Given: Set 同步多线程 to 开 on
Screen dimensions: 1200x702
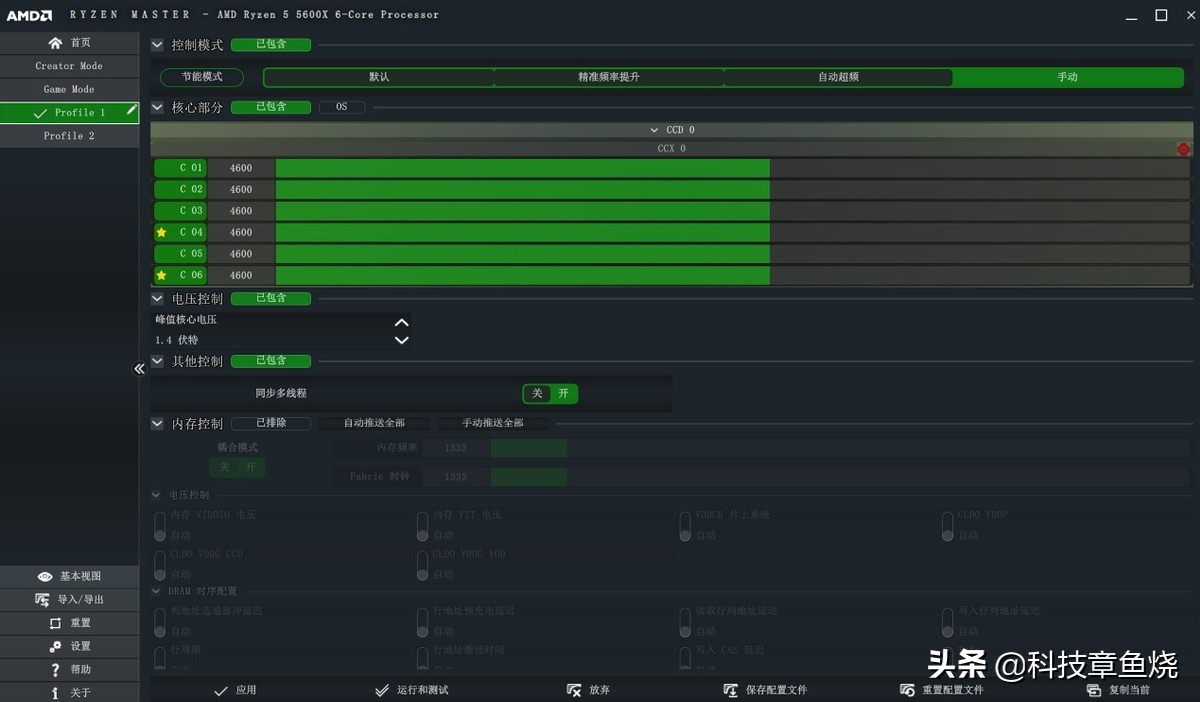Looking at the screenshot, I should point(564,394).
